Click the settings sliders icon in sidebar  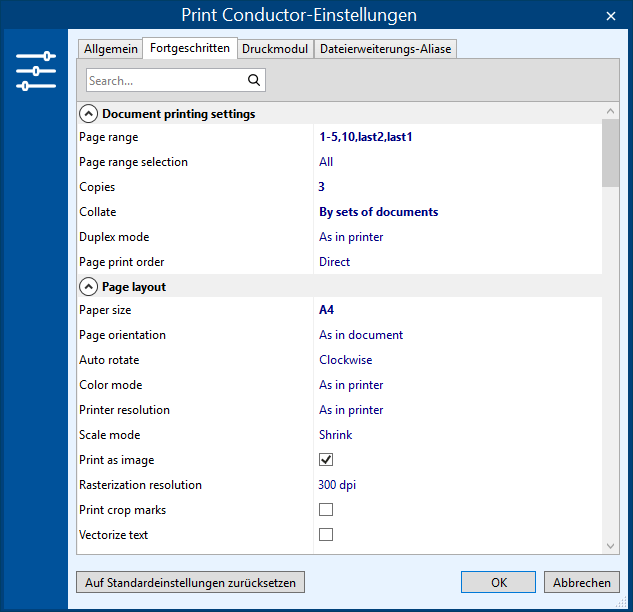[36, 71]
